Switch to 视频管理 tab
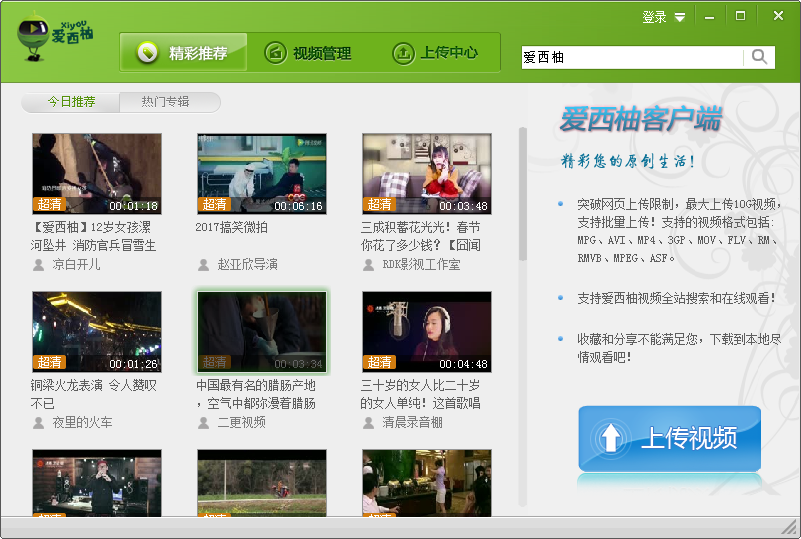 [x=308, y=53]
